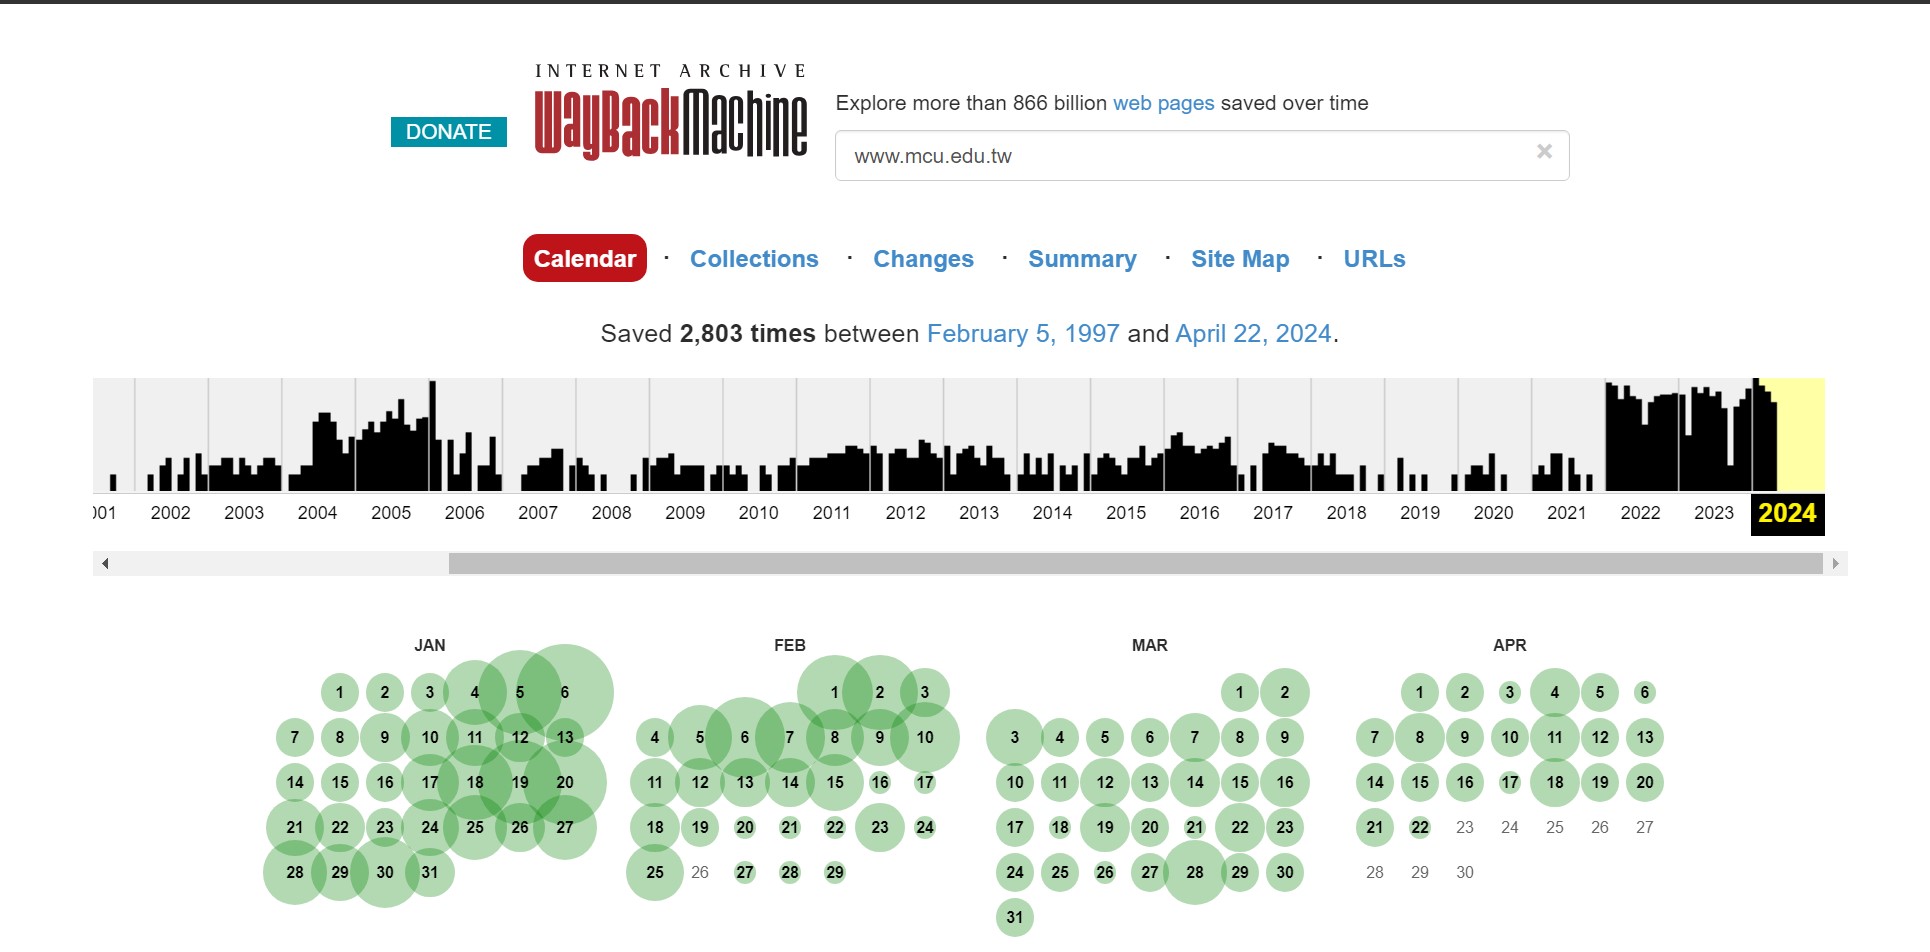This screenshot has height=952, width=1930.
Task: Open the Summary tab
Action: (1082, 259)
